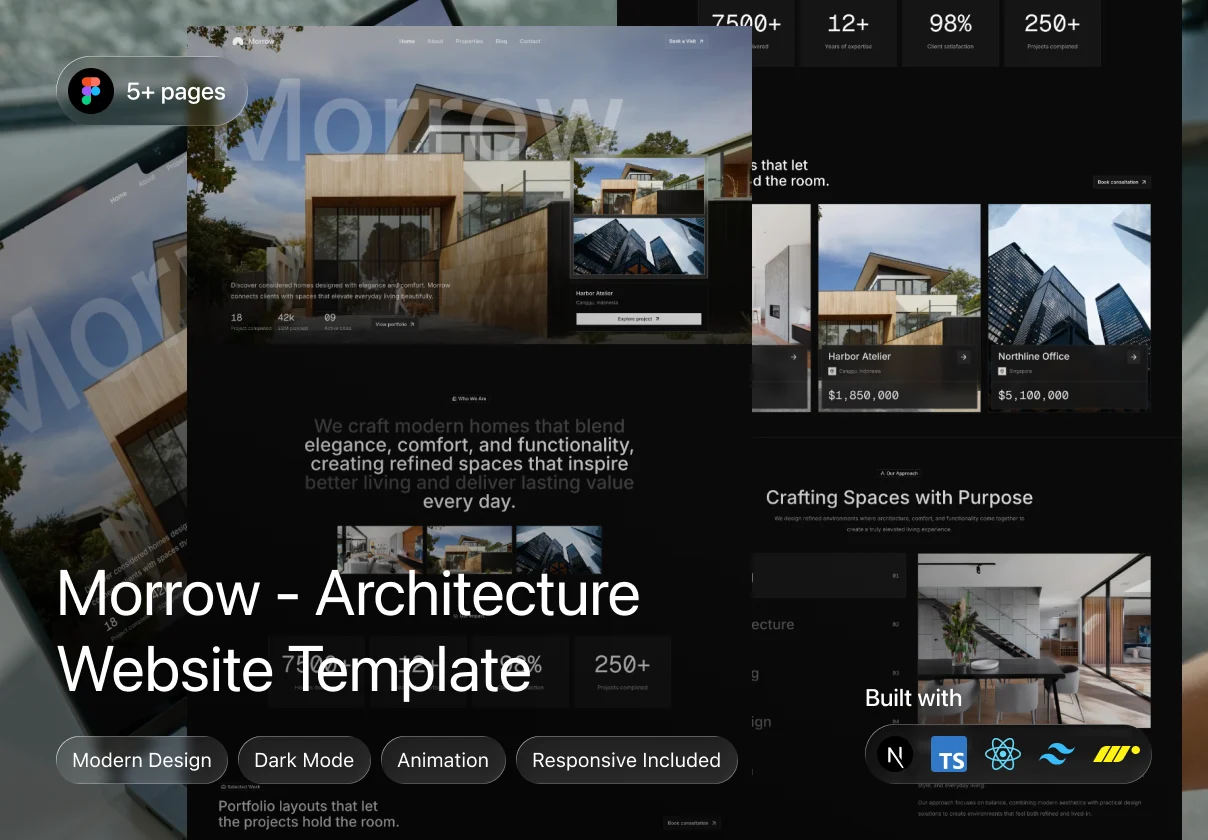The image size is (1208, 840).
Task: Open the Blog nav item
Action: (501, 42)
